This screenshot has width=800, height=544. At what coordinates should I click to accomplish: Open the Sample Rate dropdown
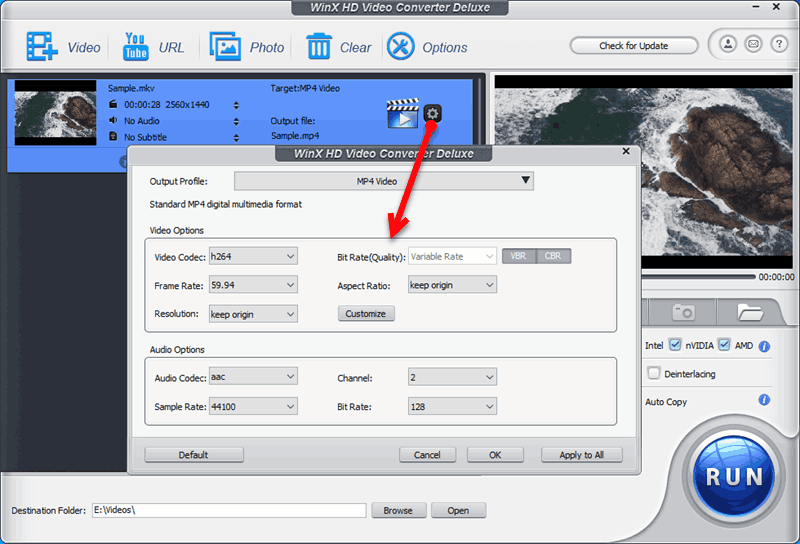[x=253, y=407]
